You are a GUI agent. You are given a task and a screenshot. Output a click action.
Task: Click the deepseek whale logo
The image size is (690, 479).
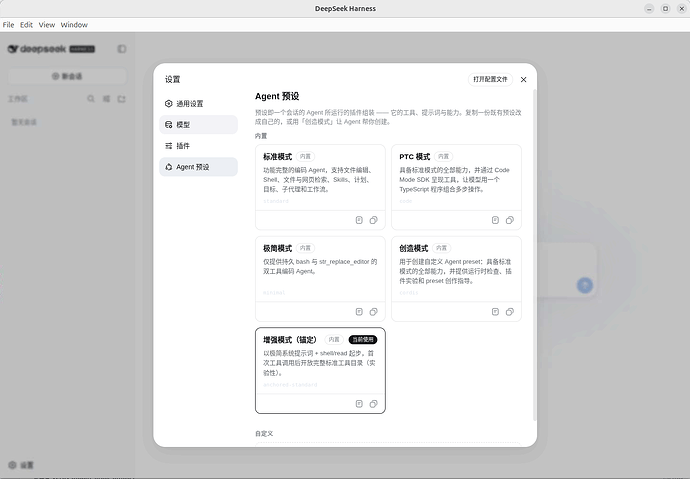13,49
